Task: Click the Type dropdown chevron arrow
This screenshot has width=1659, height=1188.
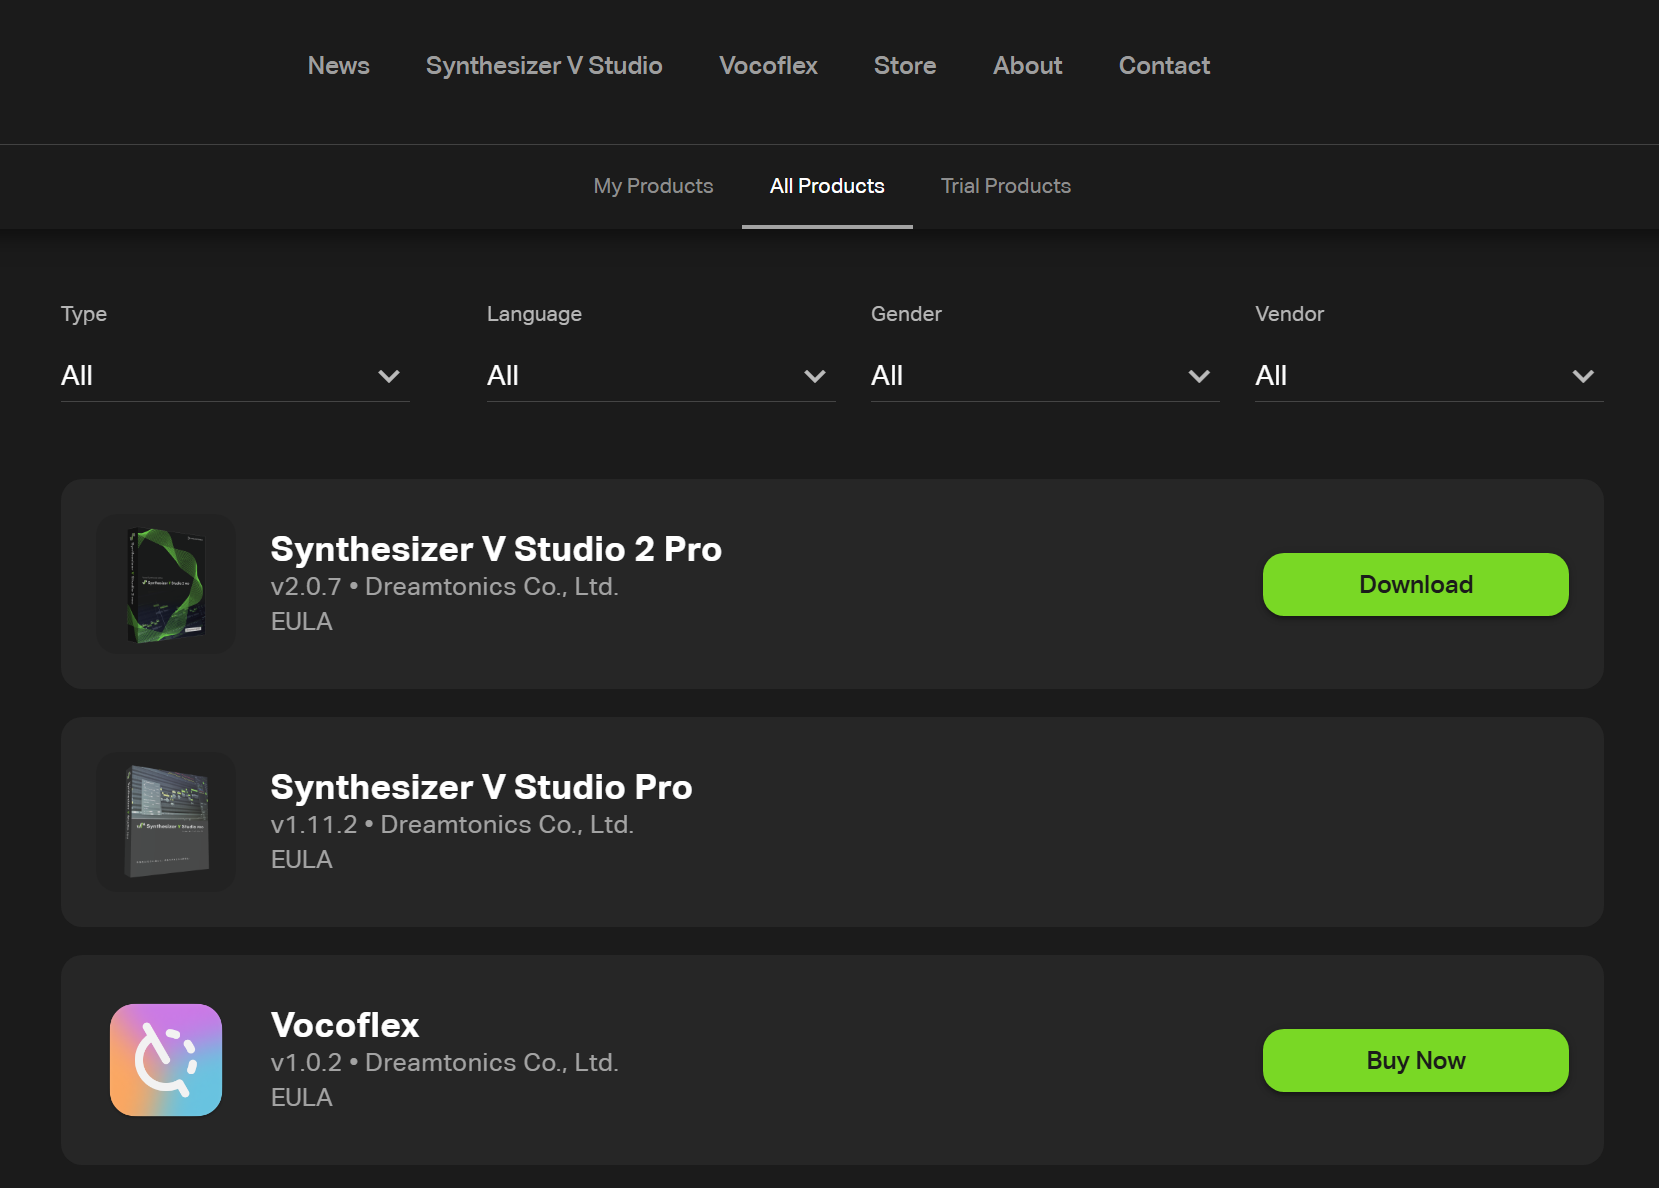Action: [389, 377]
